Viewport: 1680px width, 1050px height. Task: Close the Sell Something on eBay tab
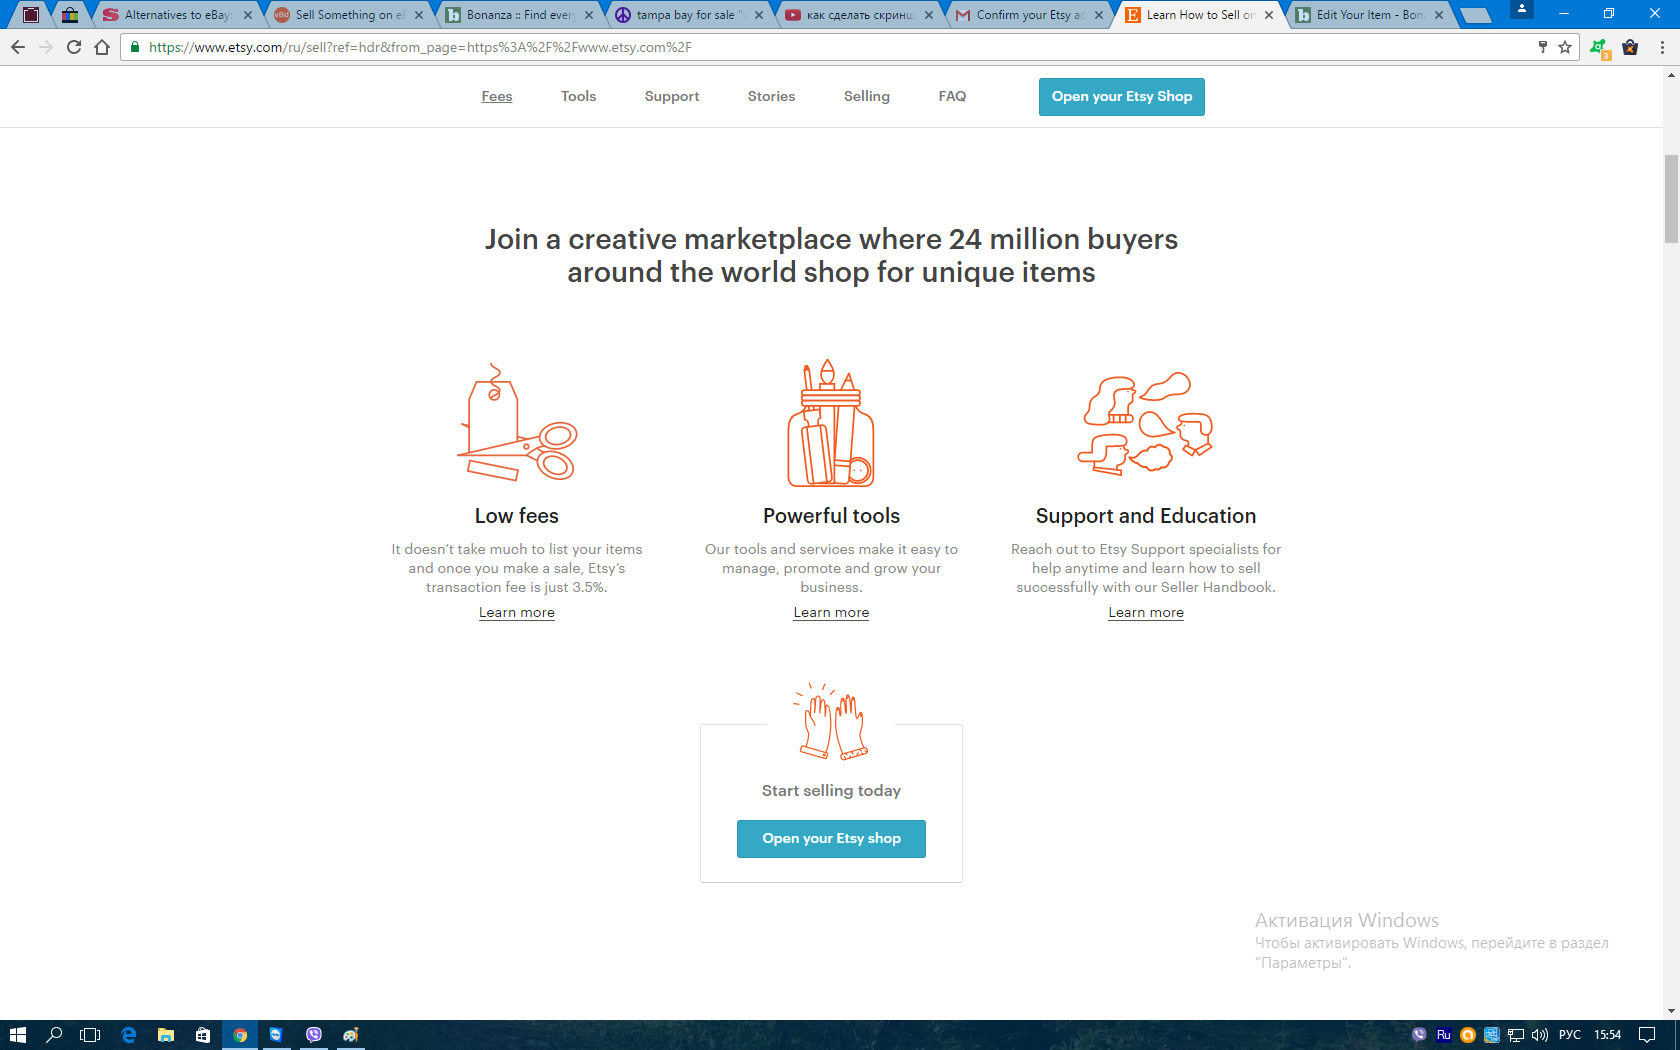tap(419, 15)
